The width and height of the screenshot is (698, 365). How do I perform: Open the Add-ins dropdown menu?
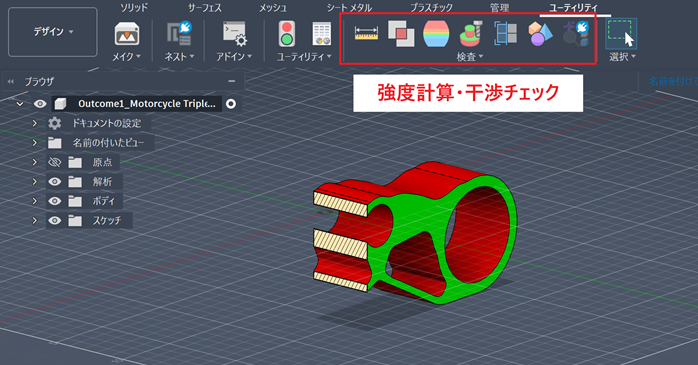click(x=234, y=57)
